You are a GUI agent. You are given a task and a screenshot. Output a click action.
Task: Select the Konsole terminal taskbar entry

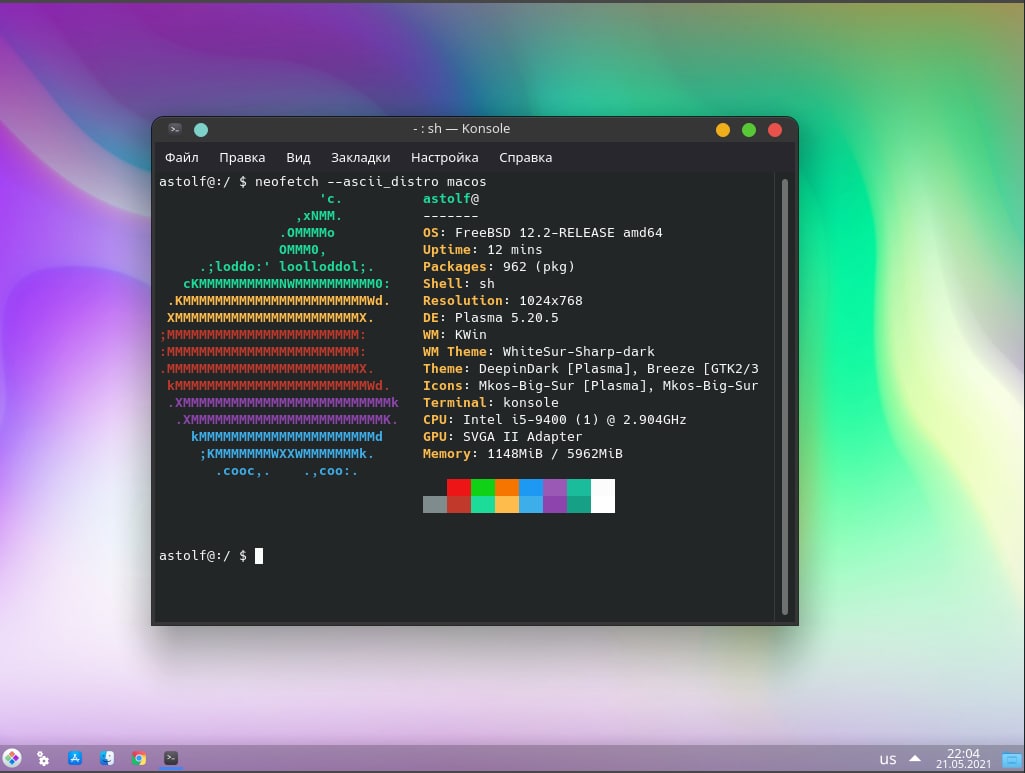[x=171, y=758]
